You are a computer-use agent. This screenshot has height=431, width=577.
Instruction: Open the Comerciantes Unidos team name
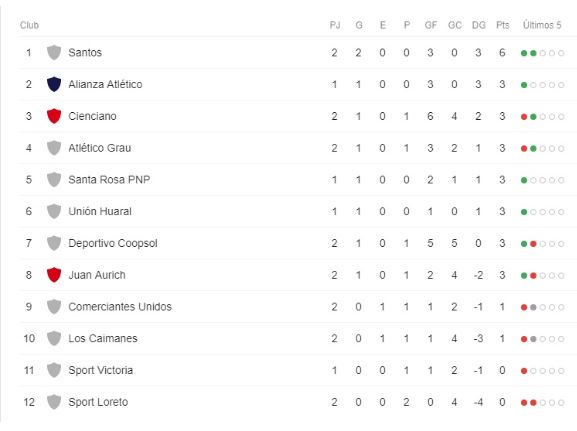(x=120, y=307)
